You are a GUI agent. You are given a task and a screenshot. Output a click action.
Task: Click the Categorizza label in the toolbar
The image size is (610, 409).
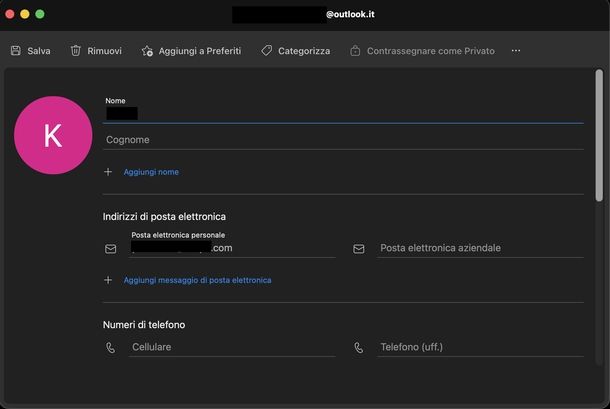point(304,51)
